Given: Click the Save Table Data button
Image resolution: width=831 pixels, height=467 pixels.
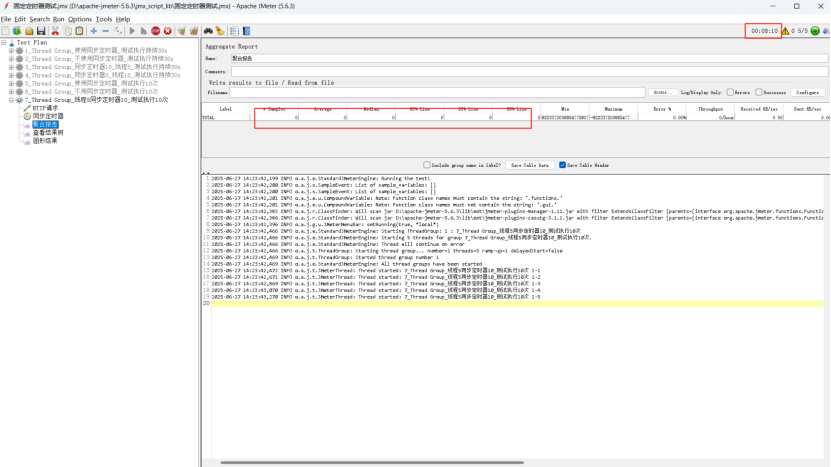Looking at the screenshot, I should click(529, 165).
